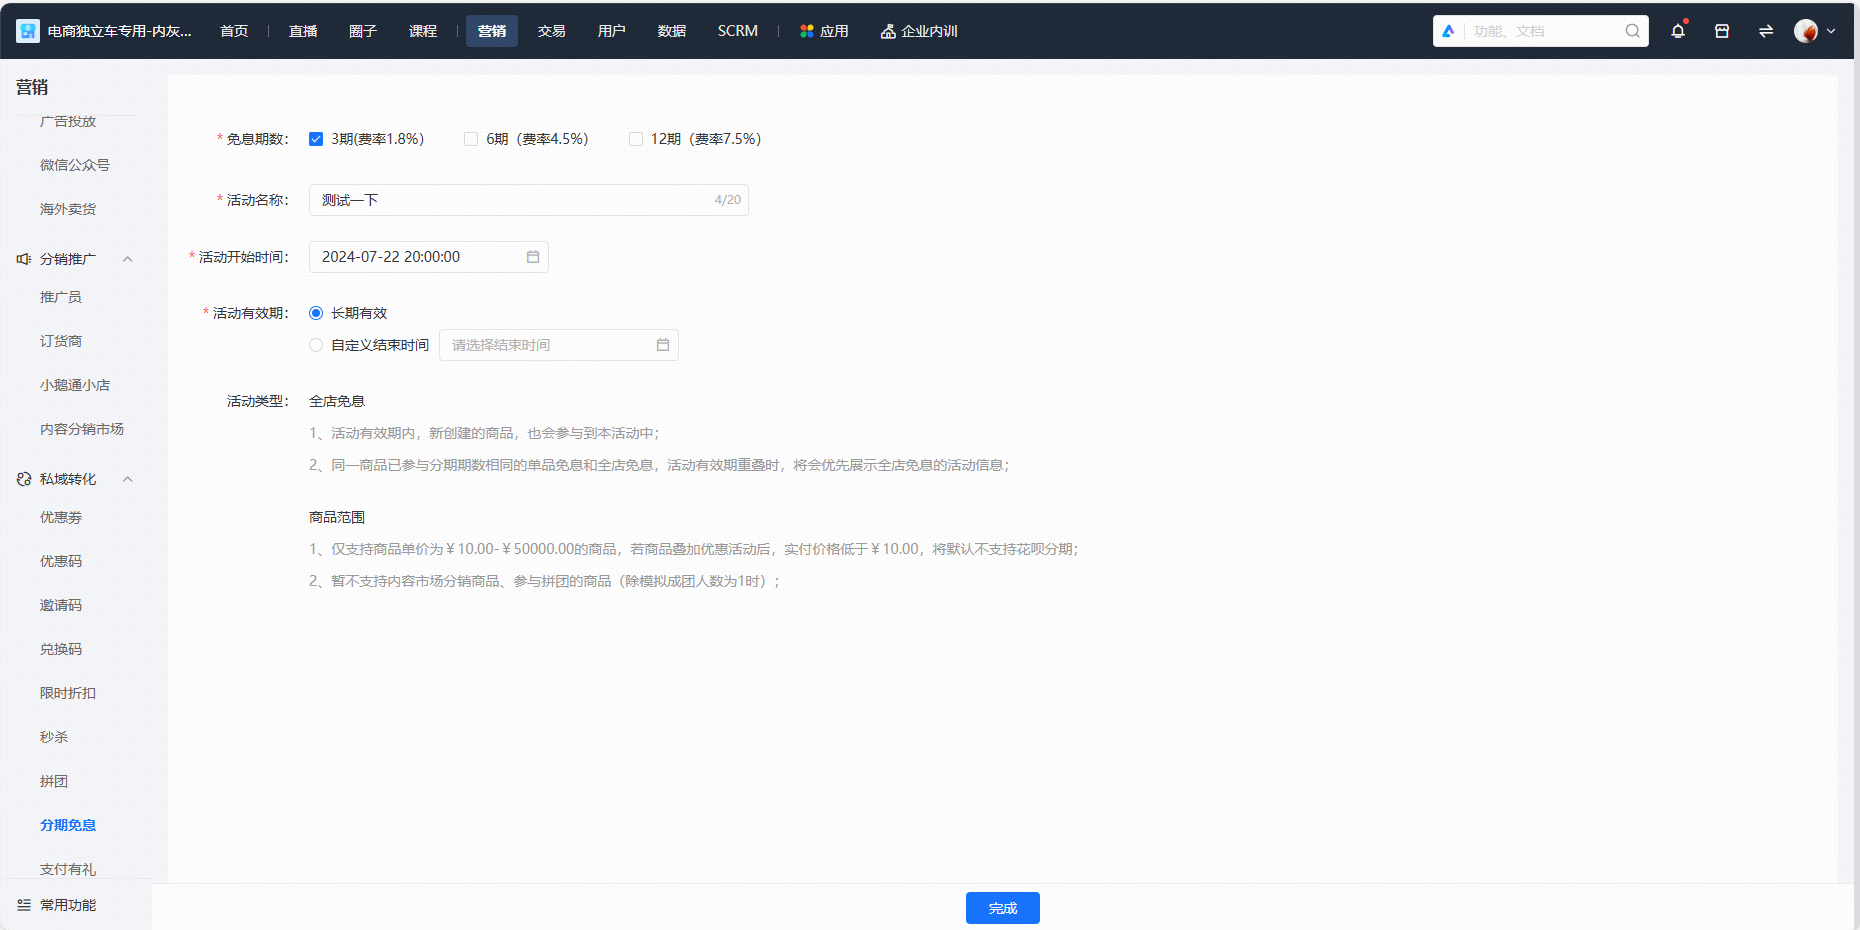
Task: Open the 直播 menu
Action: tap(303, 31)
